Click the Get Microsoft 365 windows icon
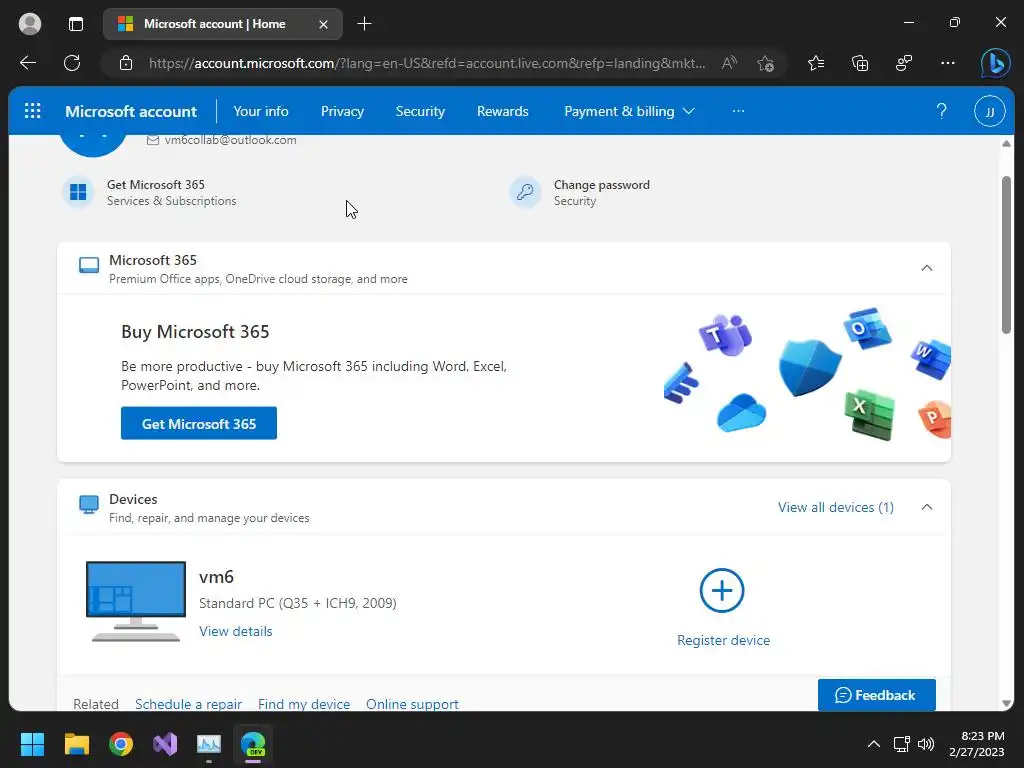The image size is (1024, 768). (x=78, y=192)
